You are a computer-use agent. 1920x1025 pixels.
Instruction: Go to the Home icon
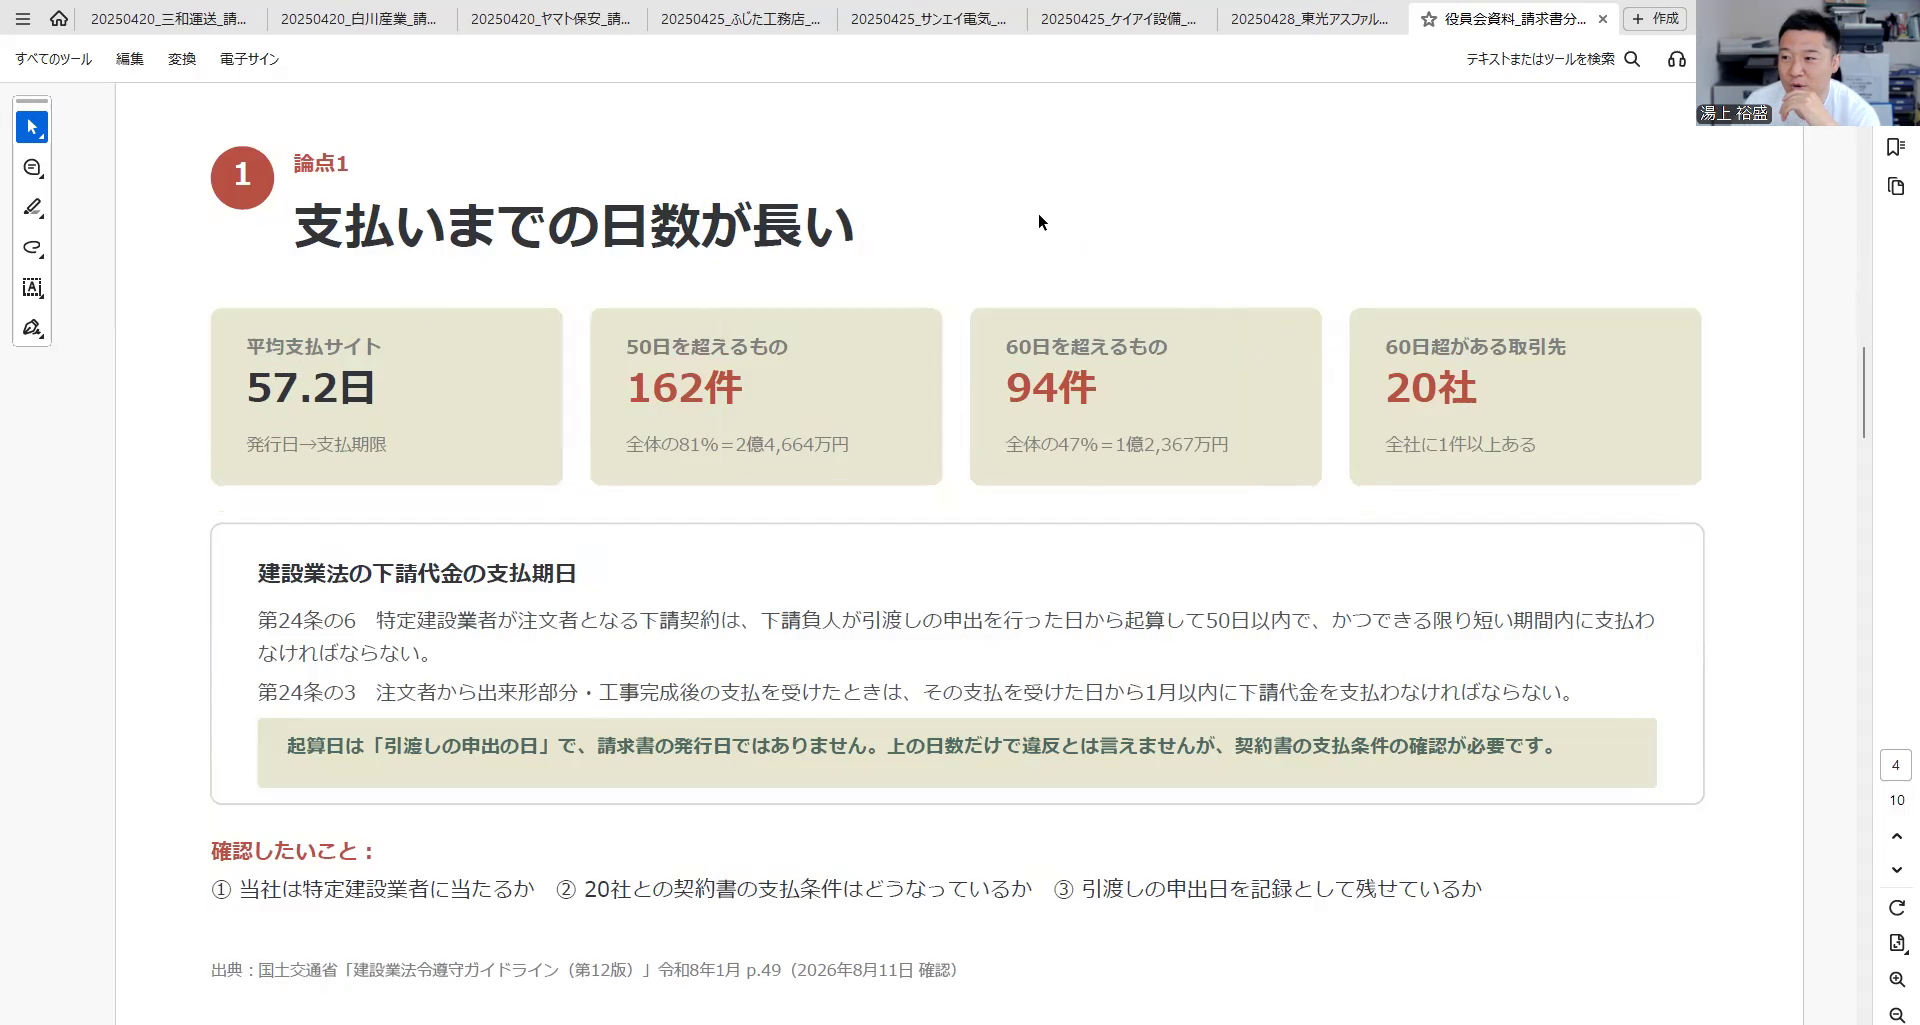pos(59,19)
